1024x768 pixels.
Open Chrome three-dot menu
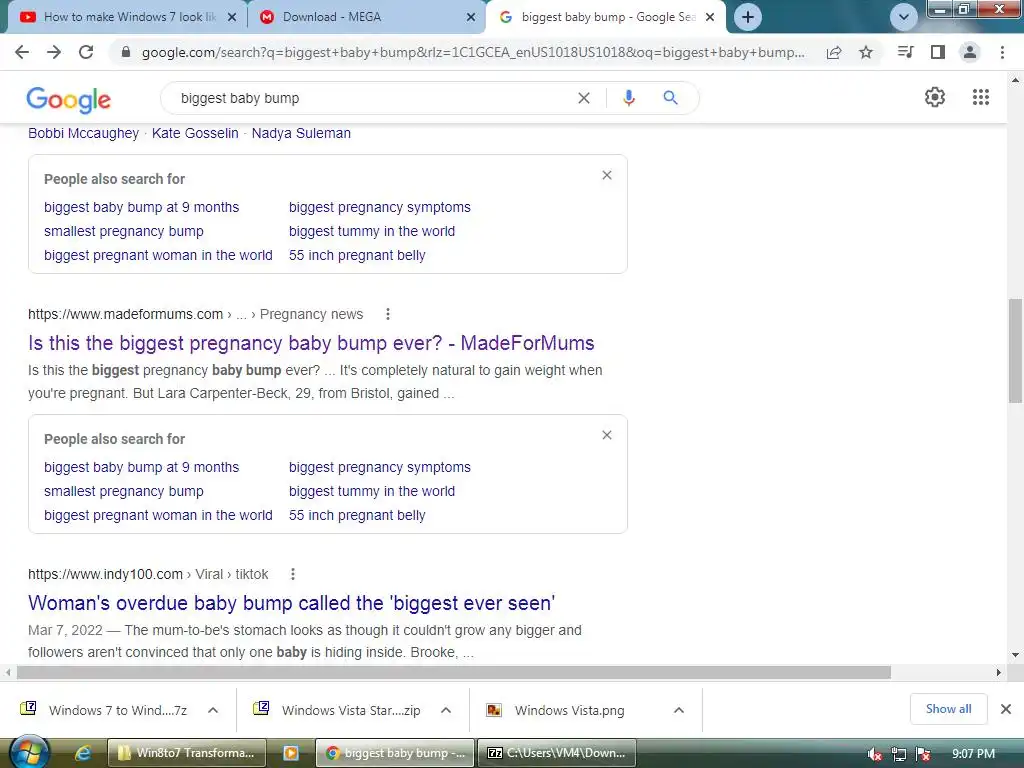tap(1002, 52)
